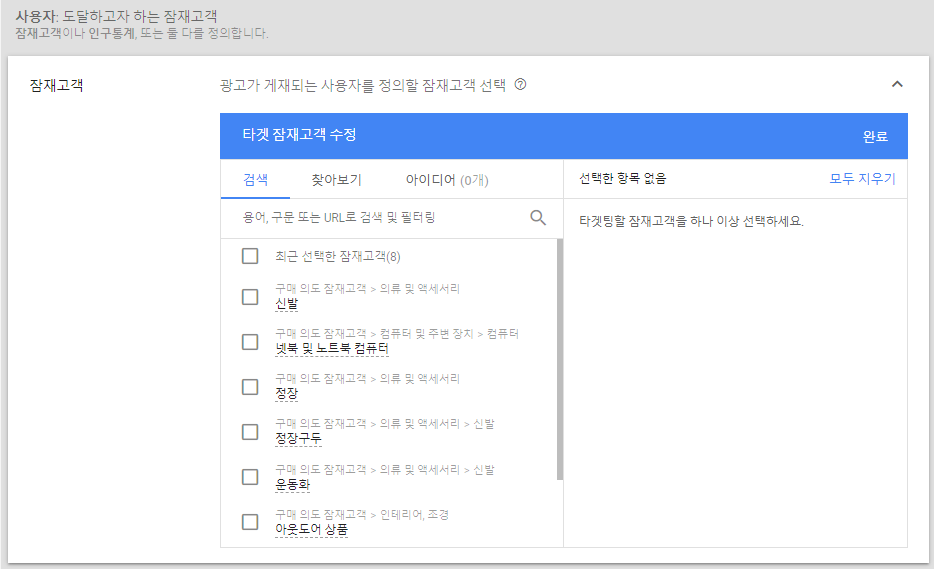This screenshot has height=569, width=934.
Task: Click the 운동화 audience label
Action: 292,485
